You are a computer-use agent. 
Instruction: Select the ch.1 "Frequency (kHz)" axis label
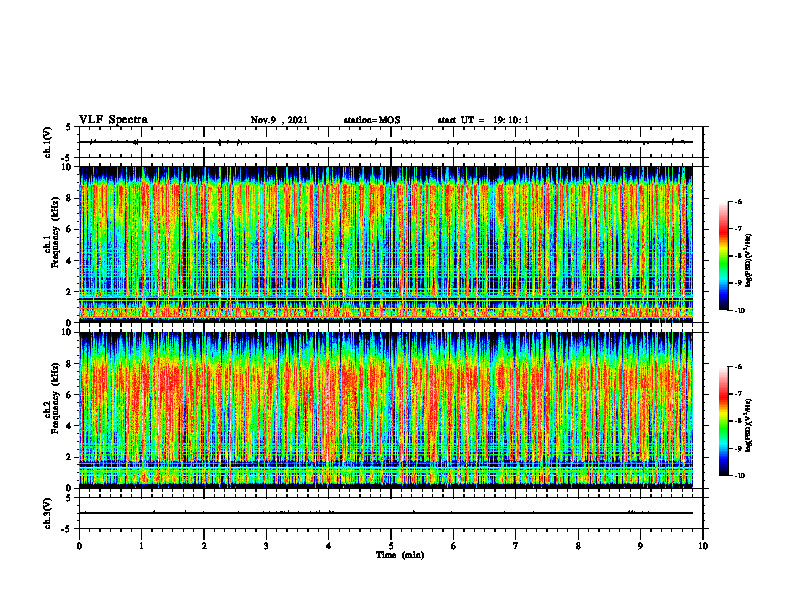[56, 233]
